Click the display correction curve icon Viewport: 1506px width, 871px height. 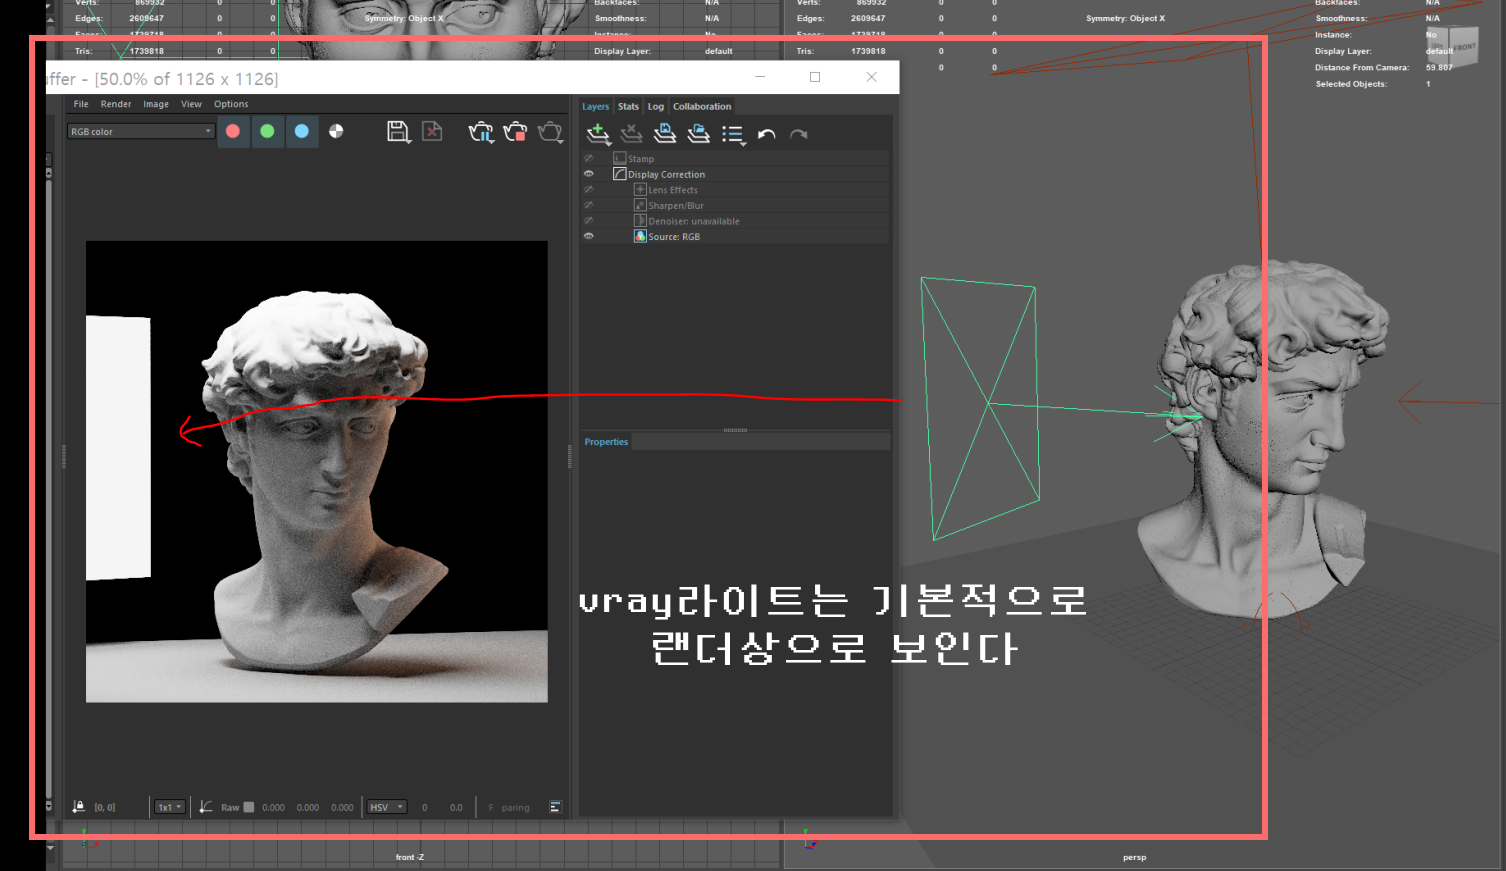(x=206, y=807)
